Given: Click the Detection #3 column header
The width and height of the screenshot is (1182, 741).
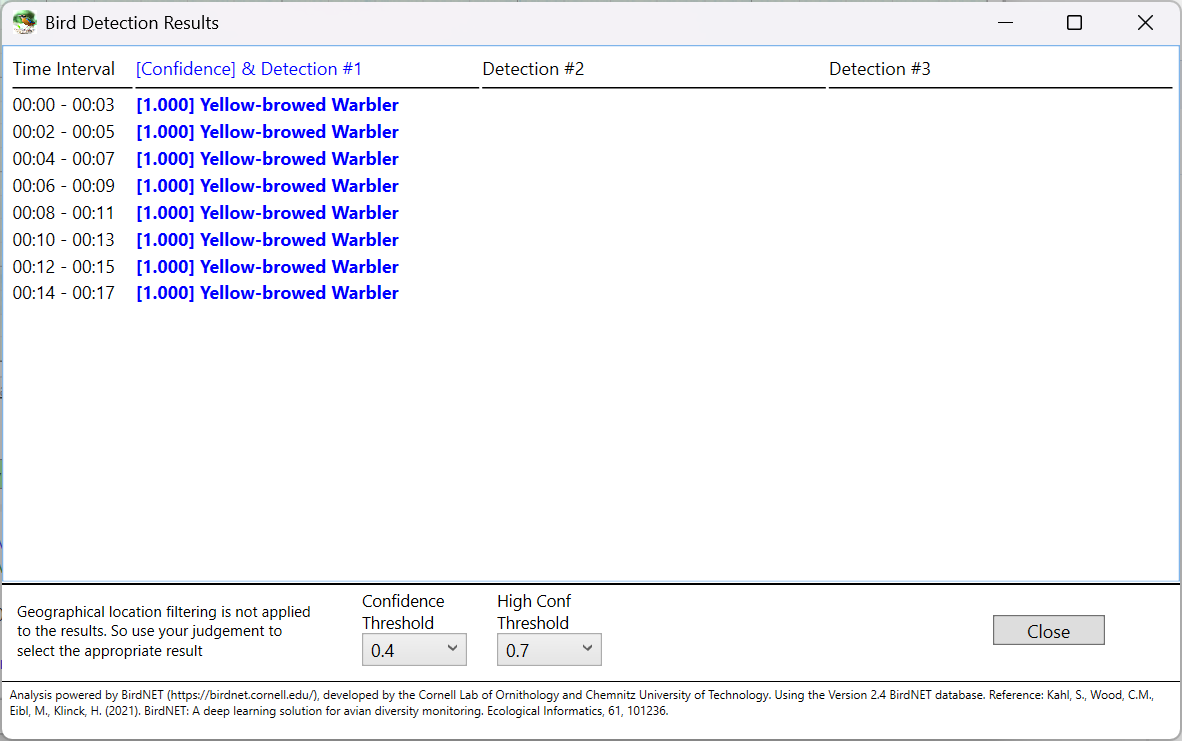Looking at the screenshot, I should coord(880,69).
